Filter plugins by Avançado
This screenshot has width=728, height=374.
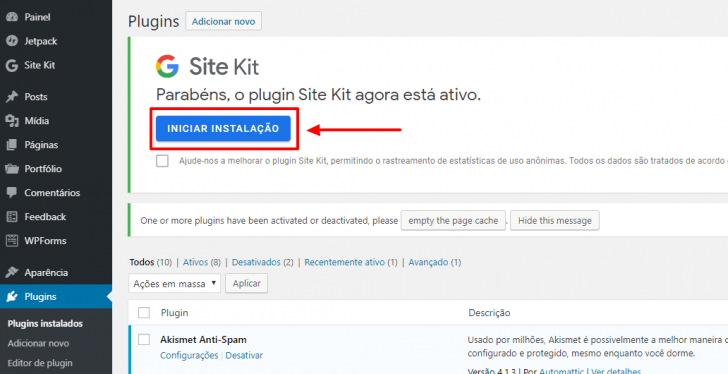428,262
